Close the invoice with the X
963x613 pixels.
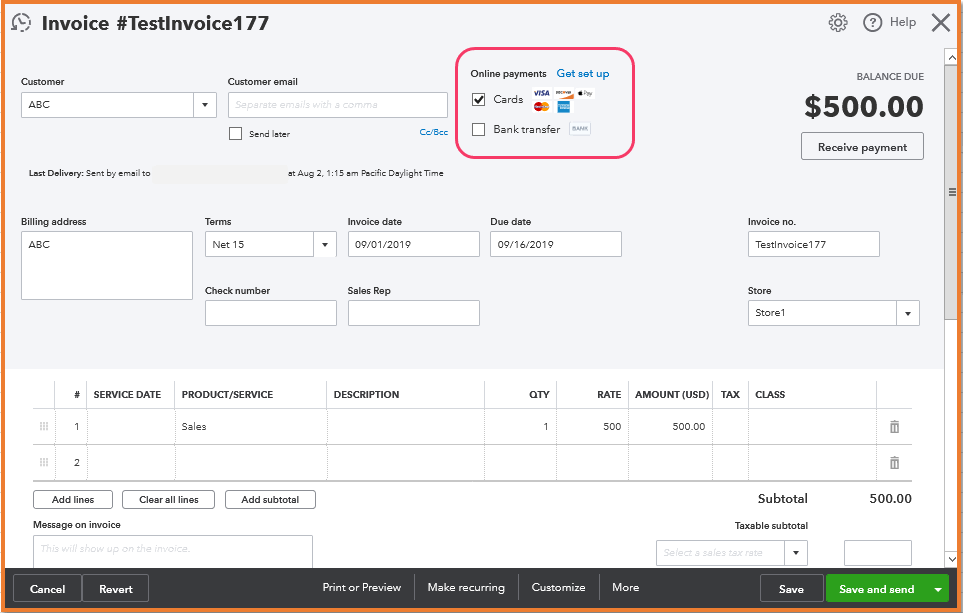[941, 23]
